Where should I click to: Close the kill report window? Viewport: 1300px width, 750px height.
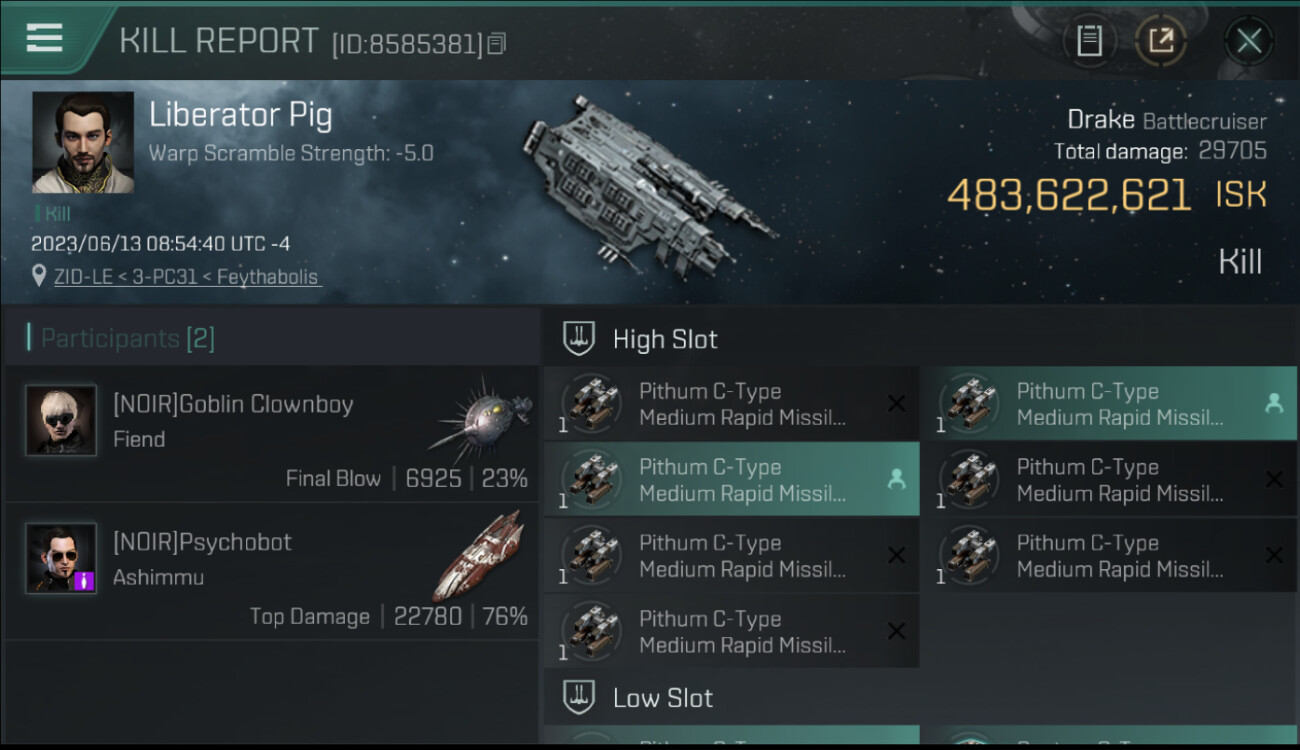coord(1248,41)
